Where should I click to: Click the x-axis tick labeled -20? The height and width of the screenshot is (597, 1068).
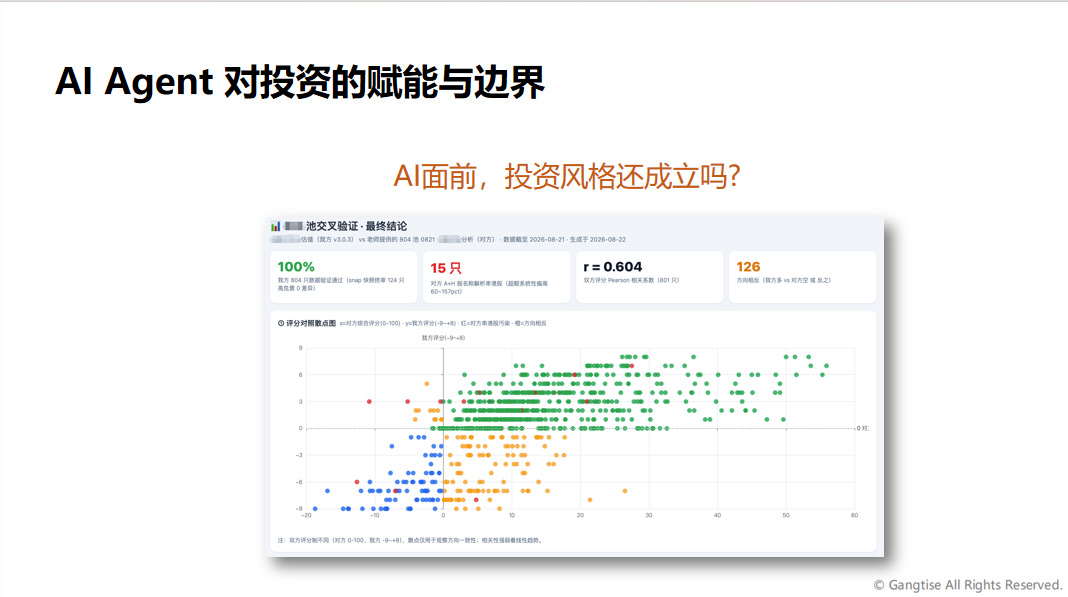point(306,515)
